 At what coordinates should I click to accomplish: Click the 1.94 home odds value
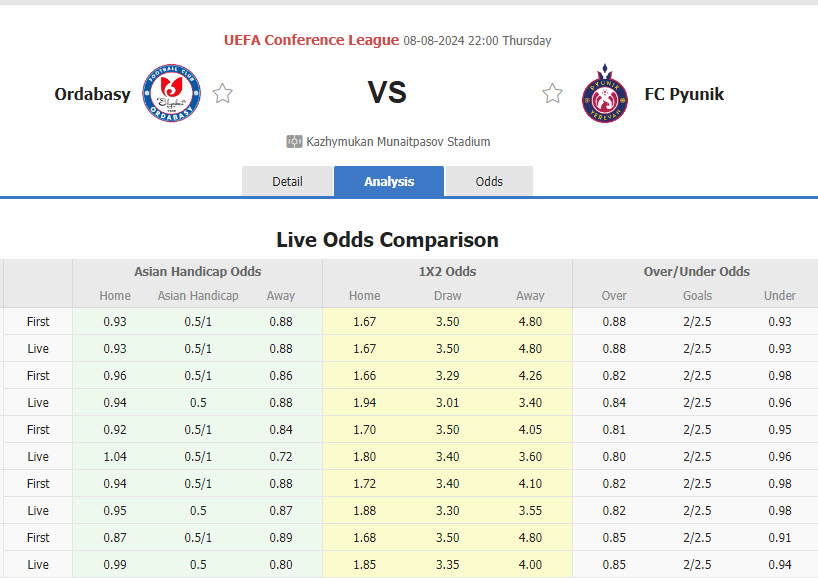[364, 402]
